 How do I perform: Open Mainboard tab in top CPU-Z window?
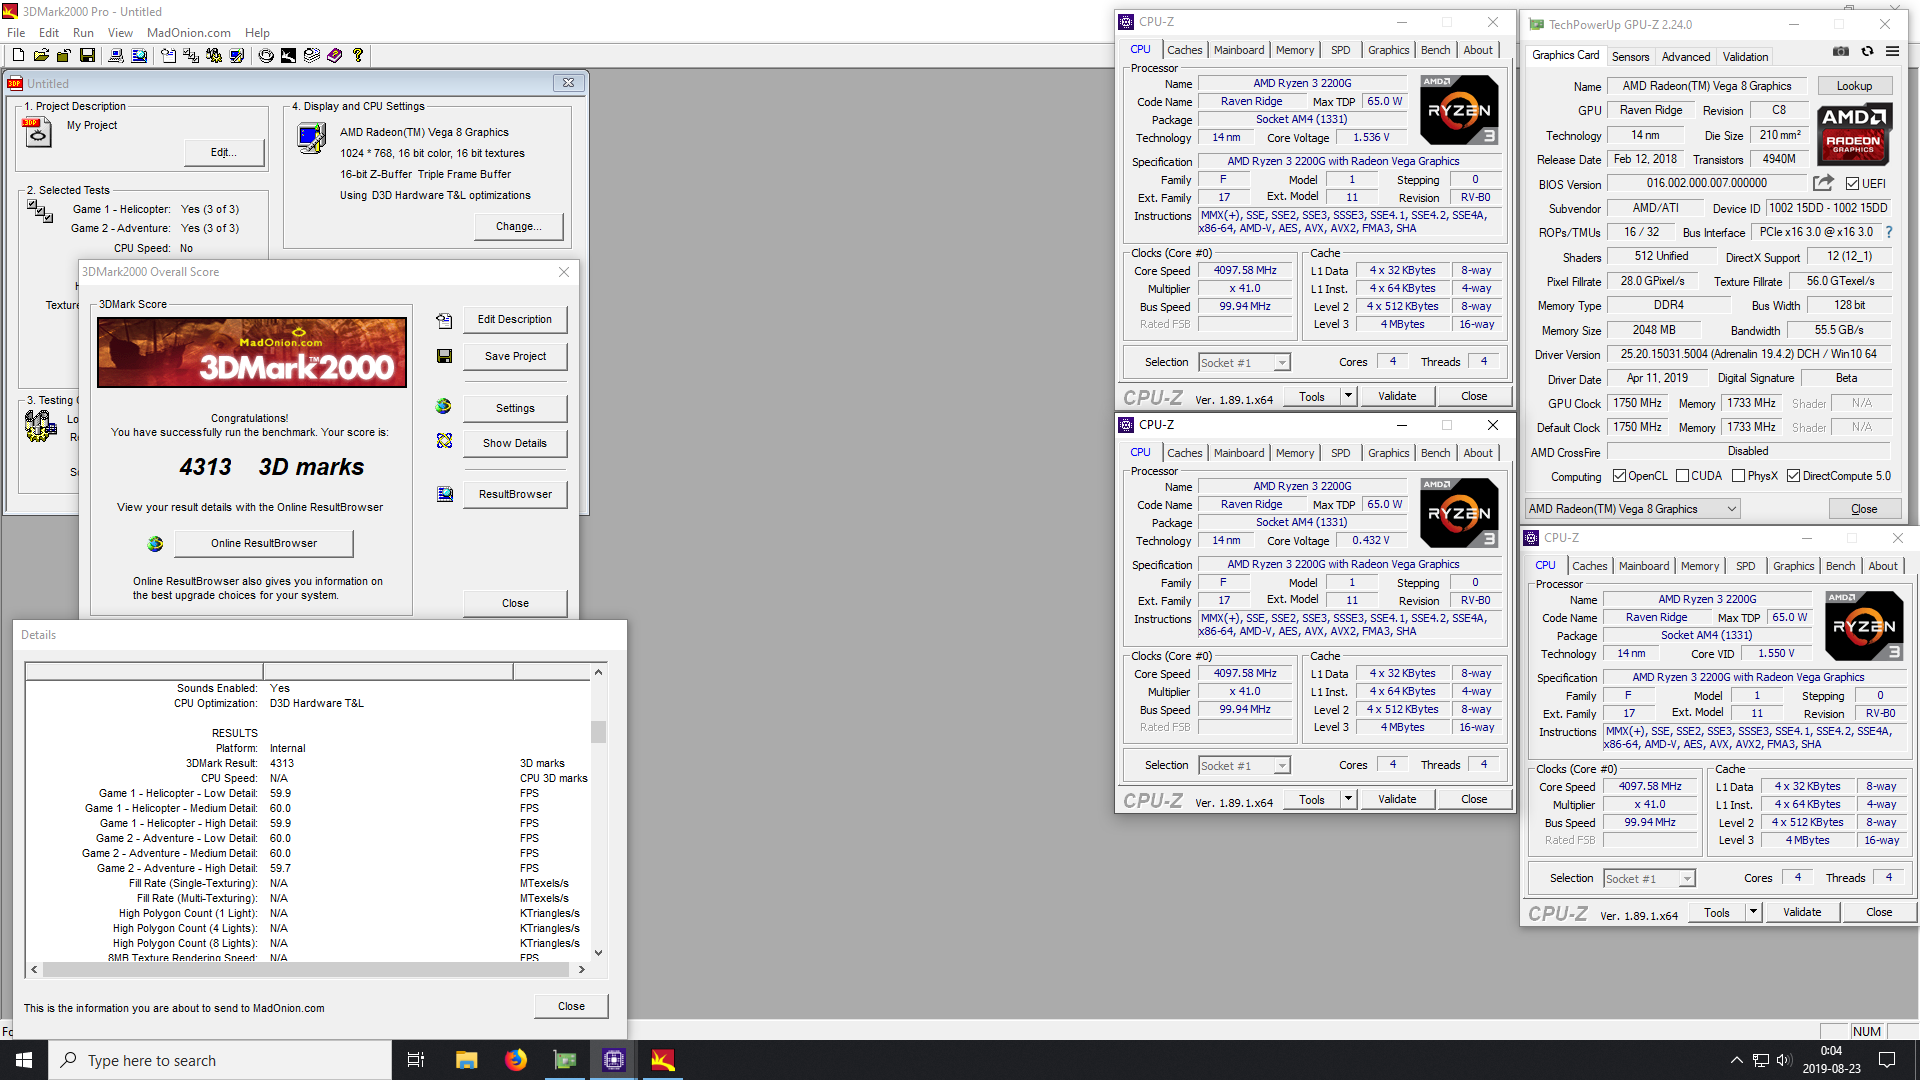click(x=1239, y=50)
